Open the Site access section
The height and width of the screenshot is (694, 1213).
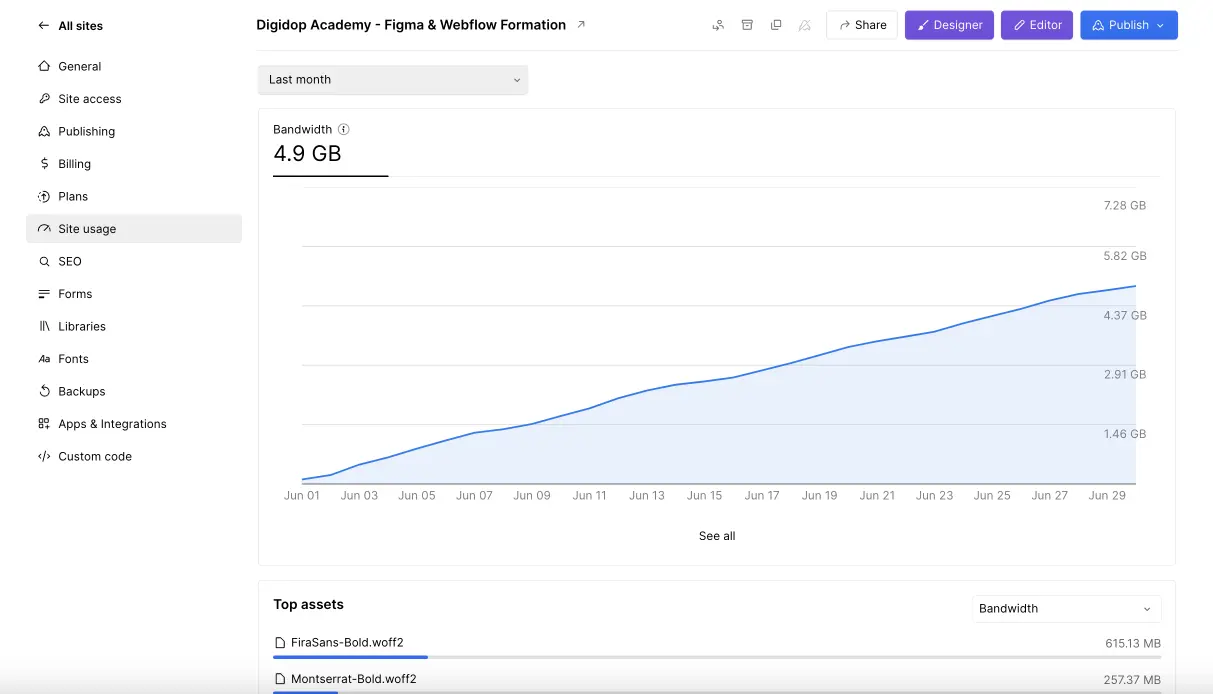(x=134, y=99)
